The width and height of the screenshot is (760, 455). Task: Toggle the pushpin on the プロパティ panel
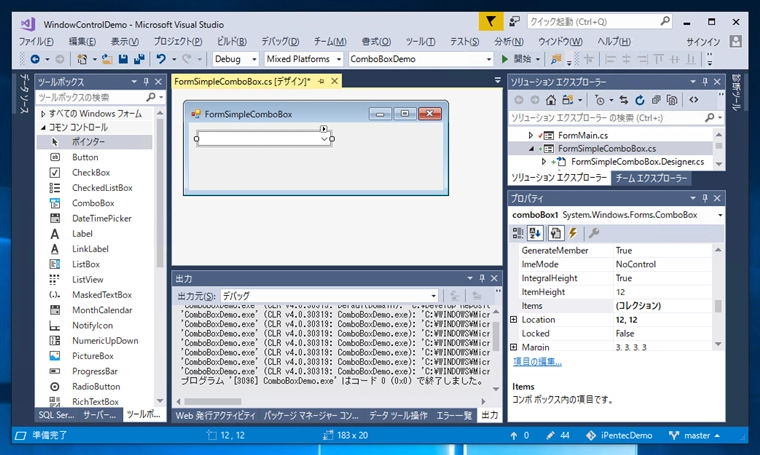pyautogui.click(x=705, y=198)
